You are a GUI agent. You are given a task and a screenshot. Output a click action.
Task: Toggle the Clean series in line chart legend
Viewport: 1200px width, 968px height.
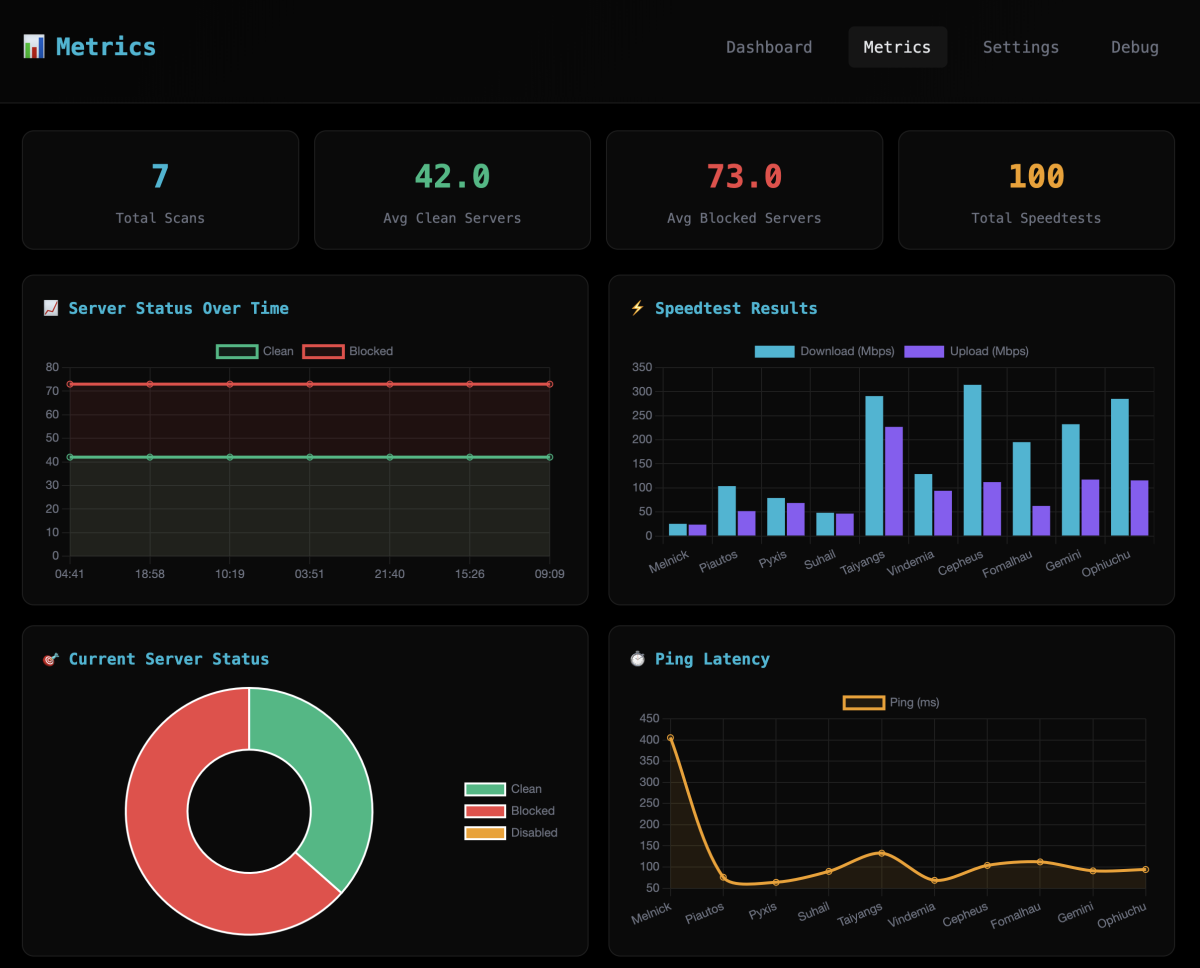255,352
